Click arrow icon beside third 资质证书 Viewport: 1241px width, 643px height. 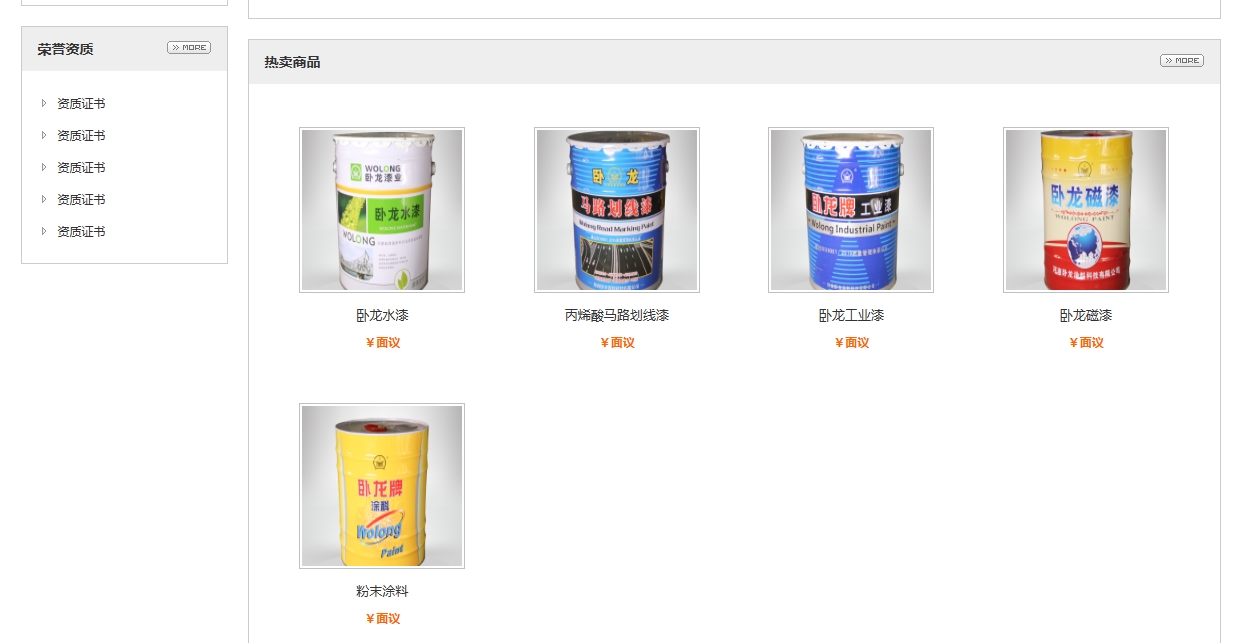click(44, 167)
